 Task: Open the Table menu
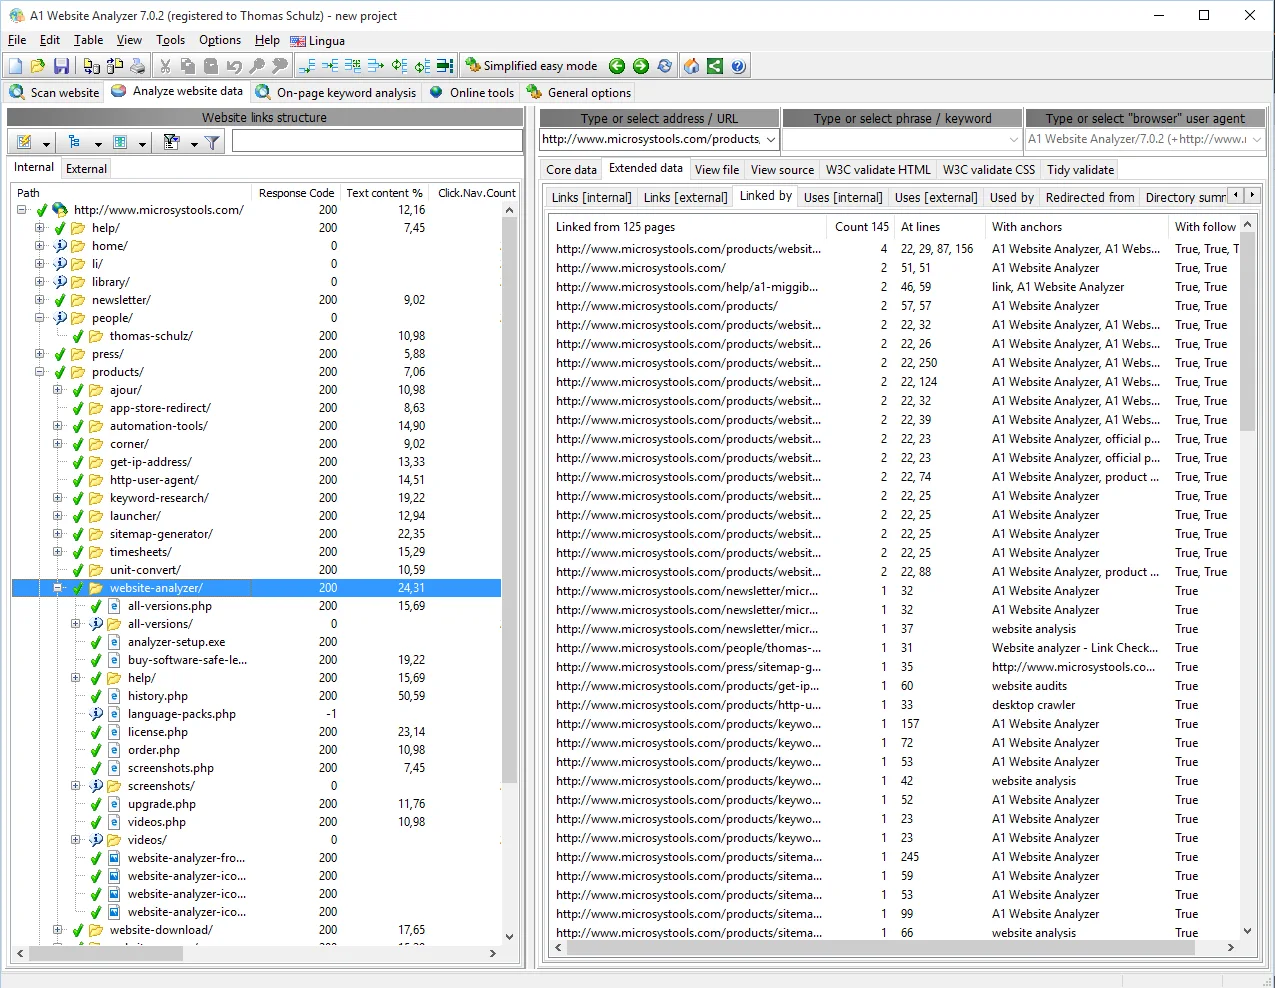[x=88, y=40]
